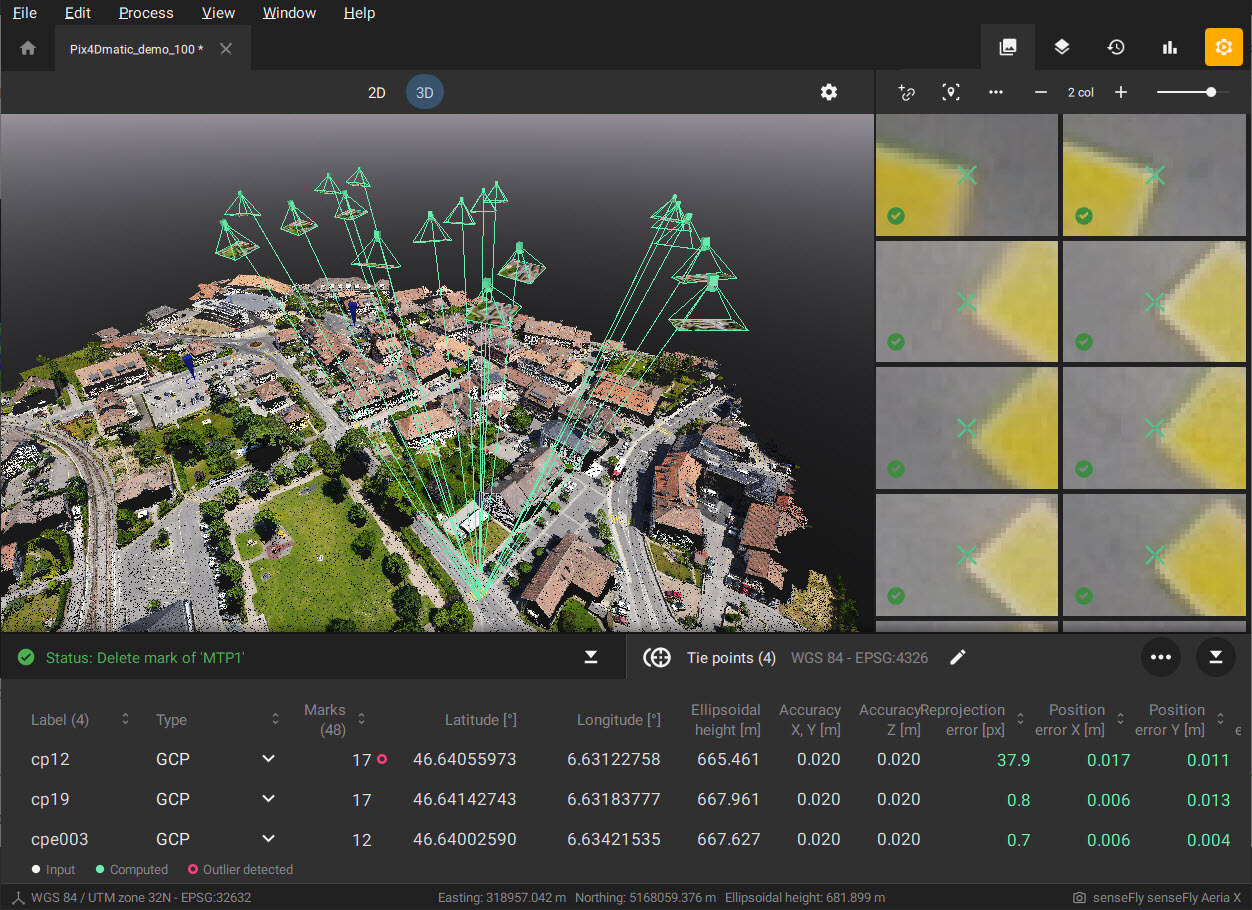Click the tie points target icon
1252x910 pixels.
(657, 657)
